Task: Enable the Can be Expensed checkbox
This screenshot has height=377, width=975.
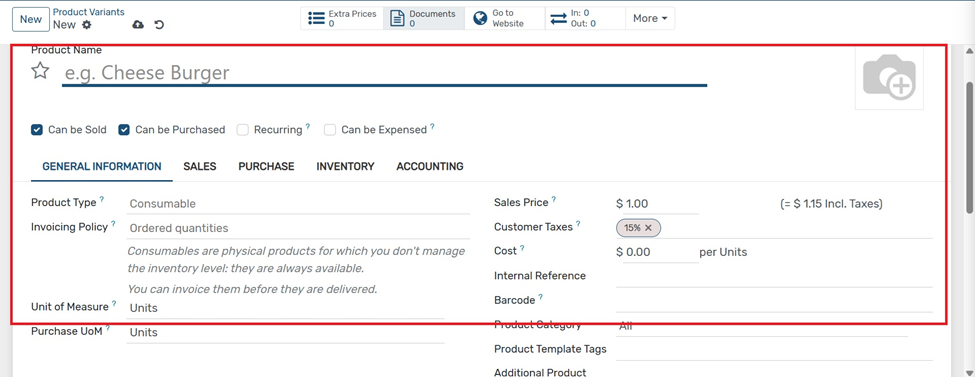Action: pos(330,130)
